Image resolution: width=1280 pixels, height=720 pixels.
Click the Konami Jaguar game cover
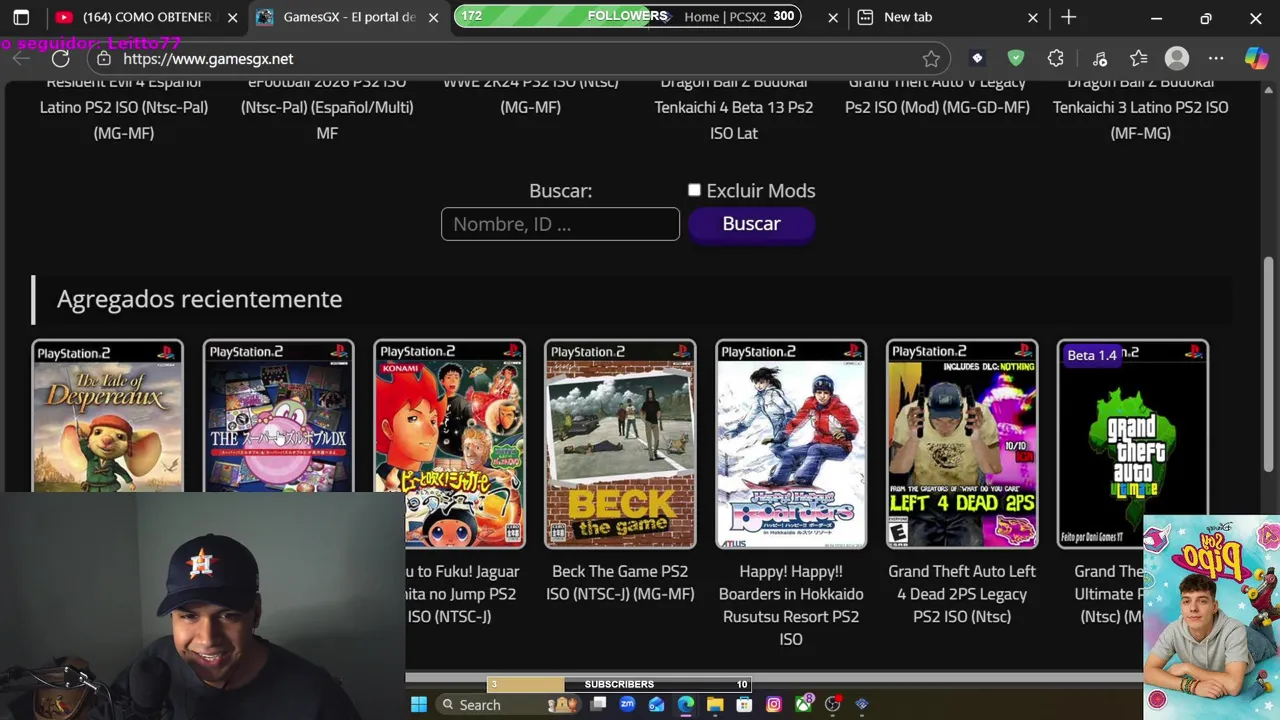(x=449, y=444)
